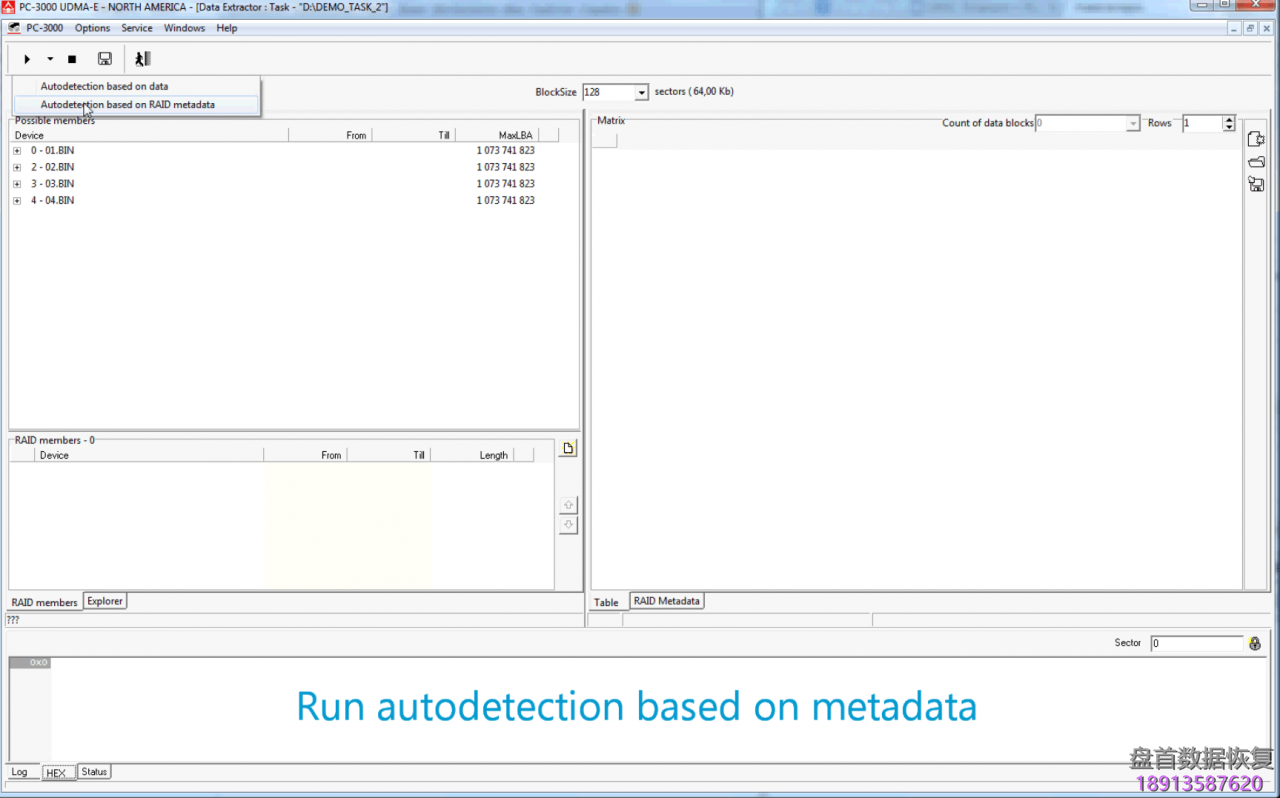
Task: Click the save configuration icon beside Matrix panel
Action: [1256, 184]
